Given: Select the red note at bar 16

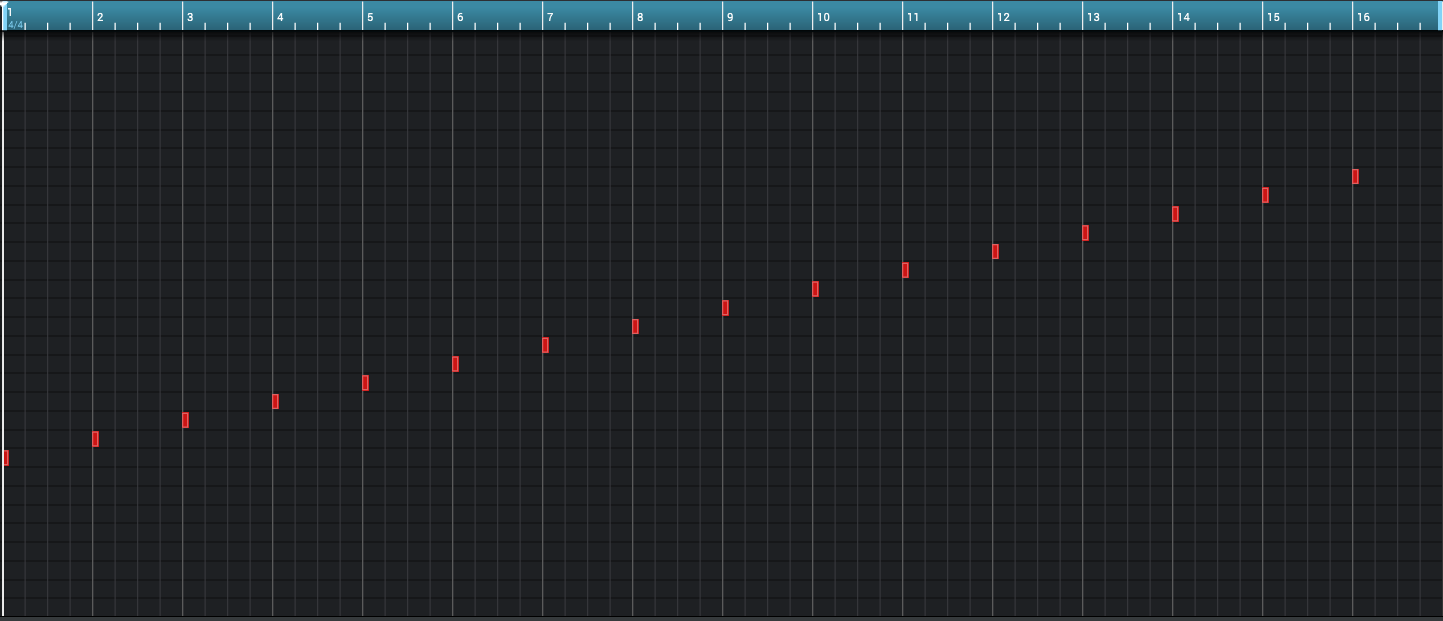Looking at the screenshot, I should tap(1356, 177).
